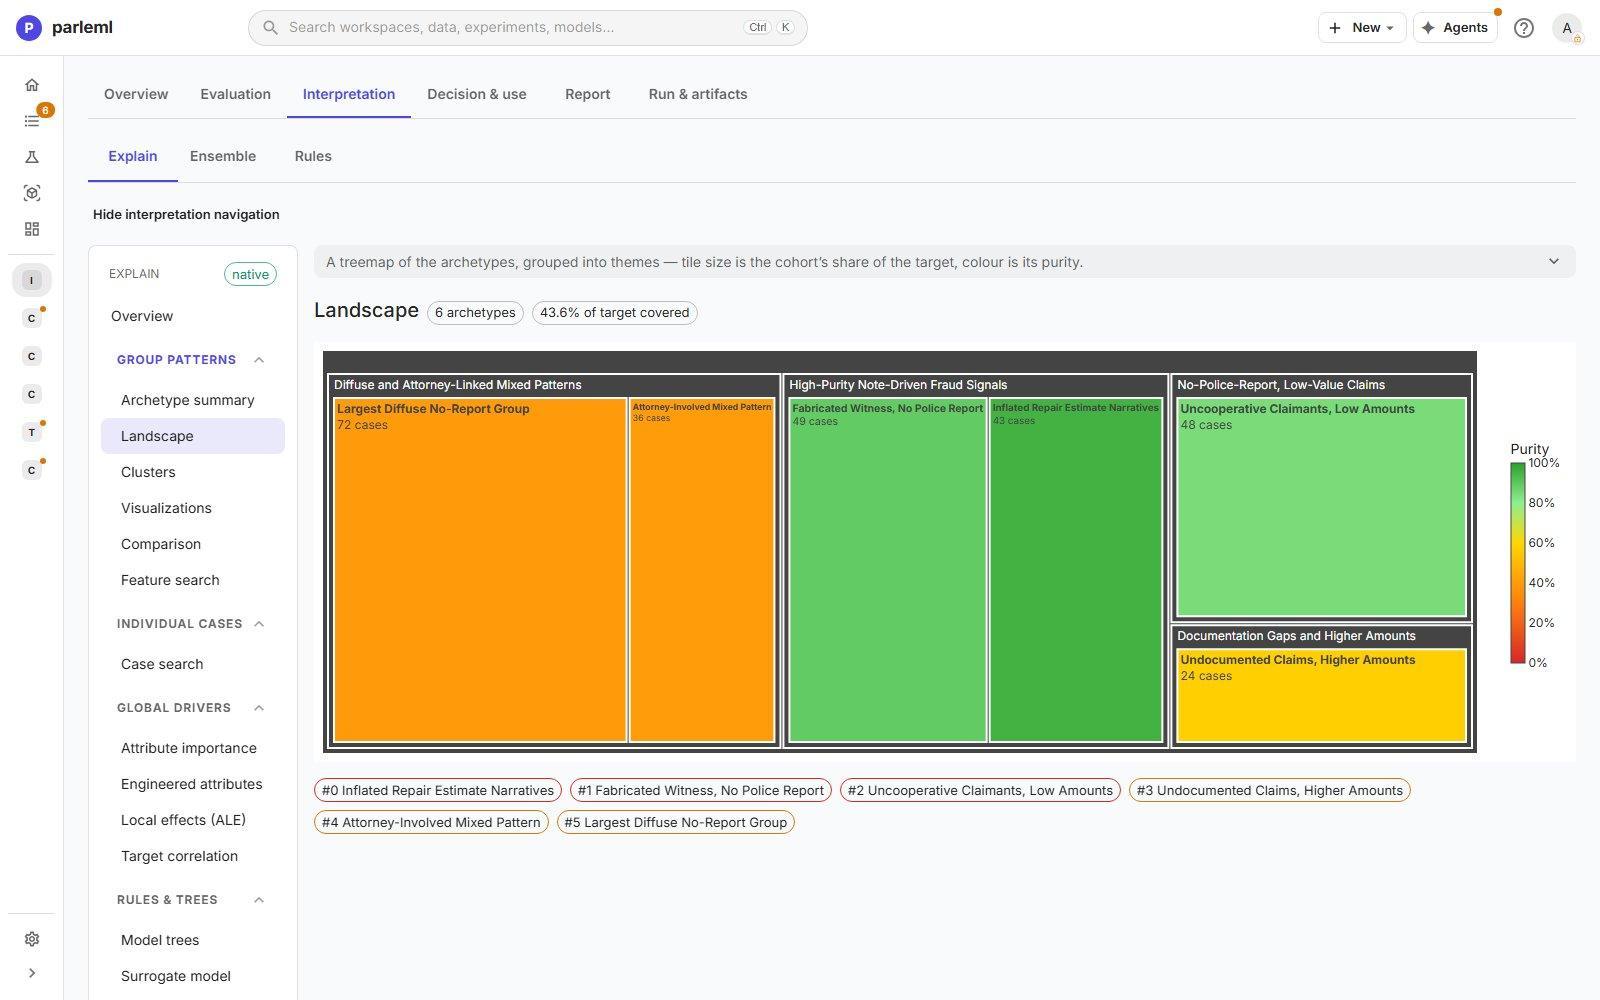The width and height of the screenshot is (1600, 1000).
Task: Click the Purity color scale legend
Action: point(1518,562)
